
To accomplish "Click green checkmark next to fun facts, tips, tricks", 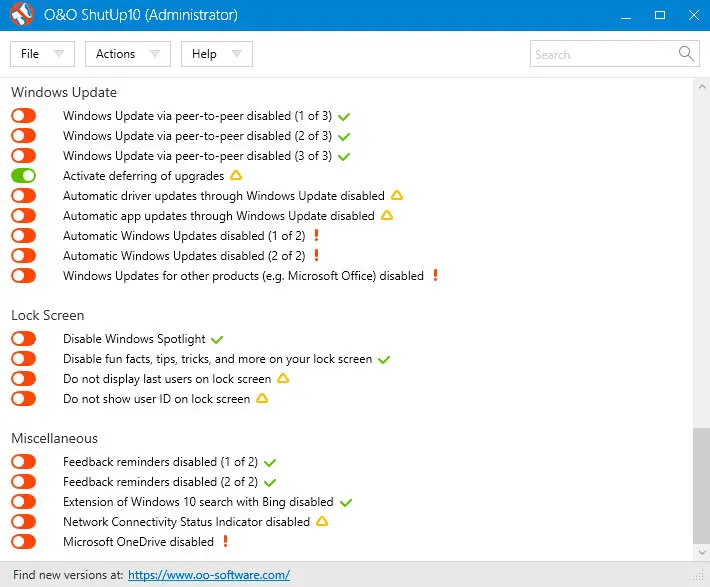I will coord(384,360).
